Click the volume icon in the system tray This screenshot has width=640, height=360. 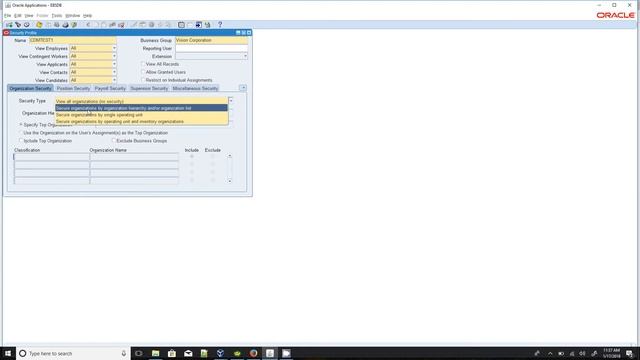[x=582, y=353]
